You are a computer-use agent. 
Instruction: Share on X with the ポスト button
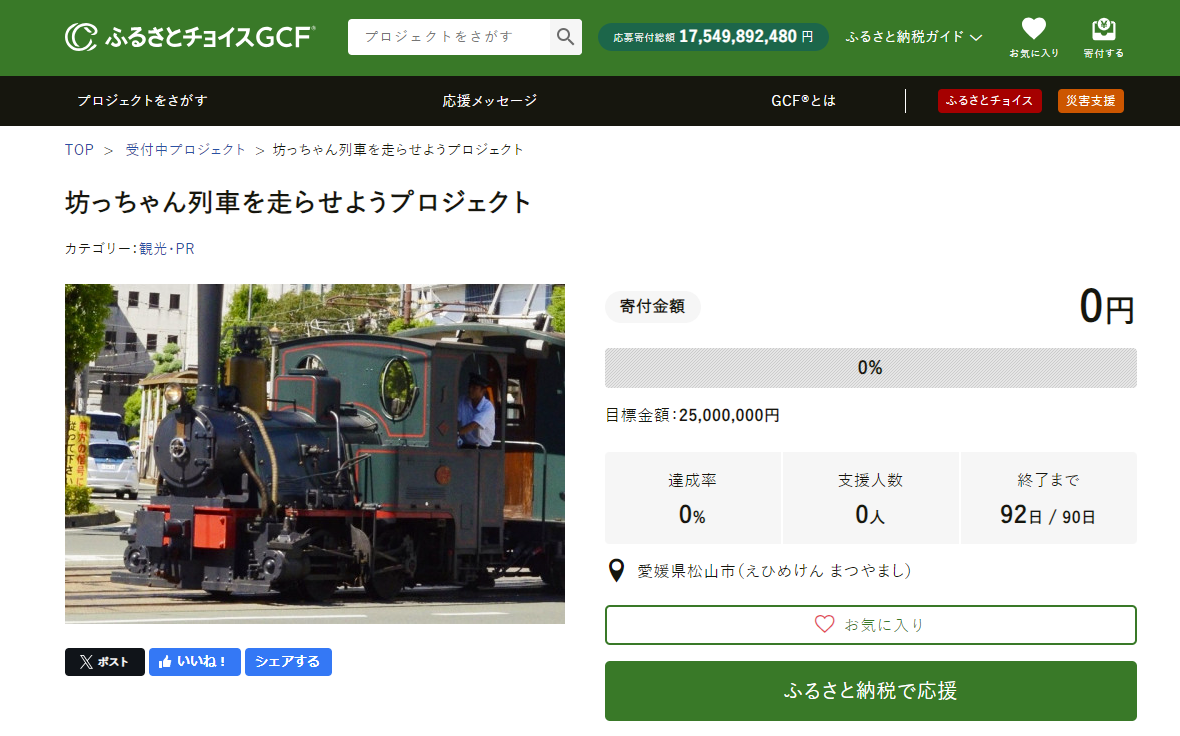pos(105,662)
